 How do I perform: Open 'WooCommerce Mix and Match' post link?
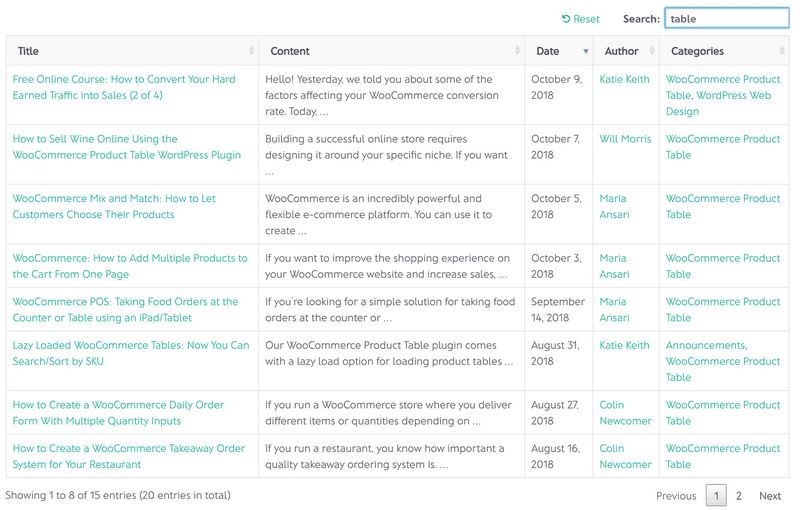pos(114,207)
